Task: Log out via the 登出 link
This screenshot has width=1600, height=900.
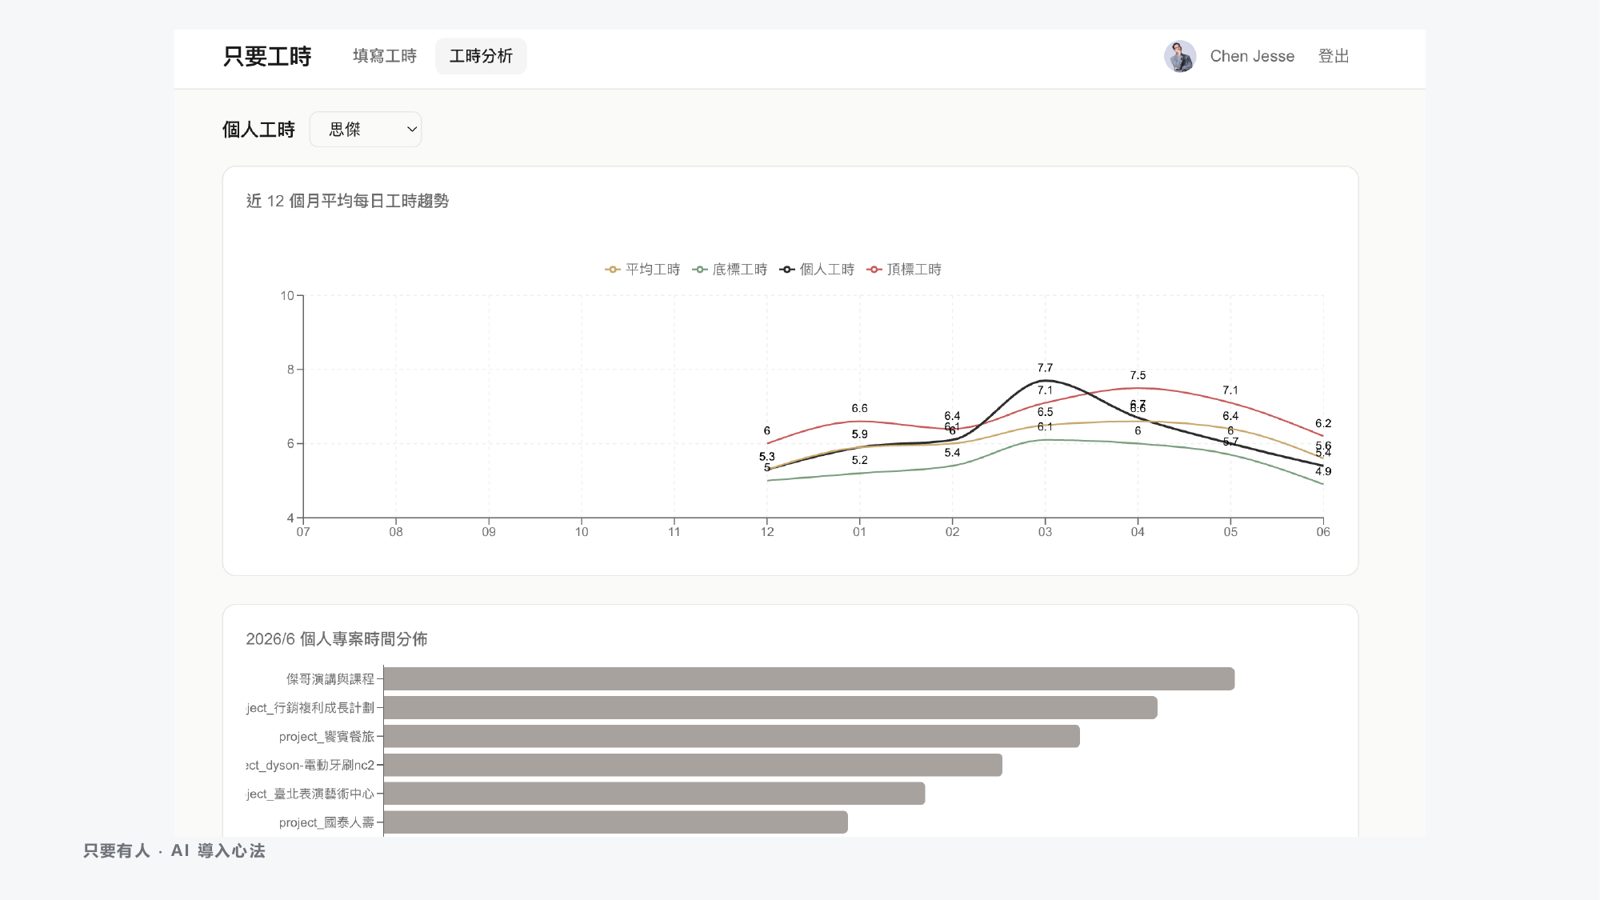Action: (x=1333, y=56)
